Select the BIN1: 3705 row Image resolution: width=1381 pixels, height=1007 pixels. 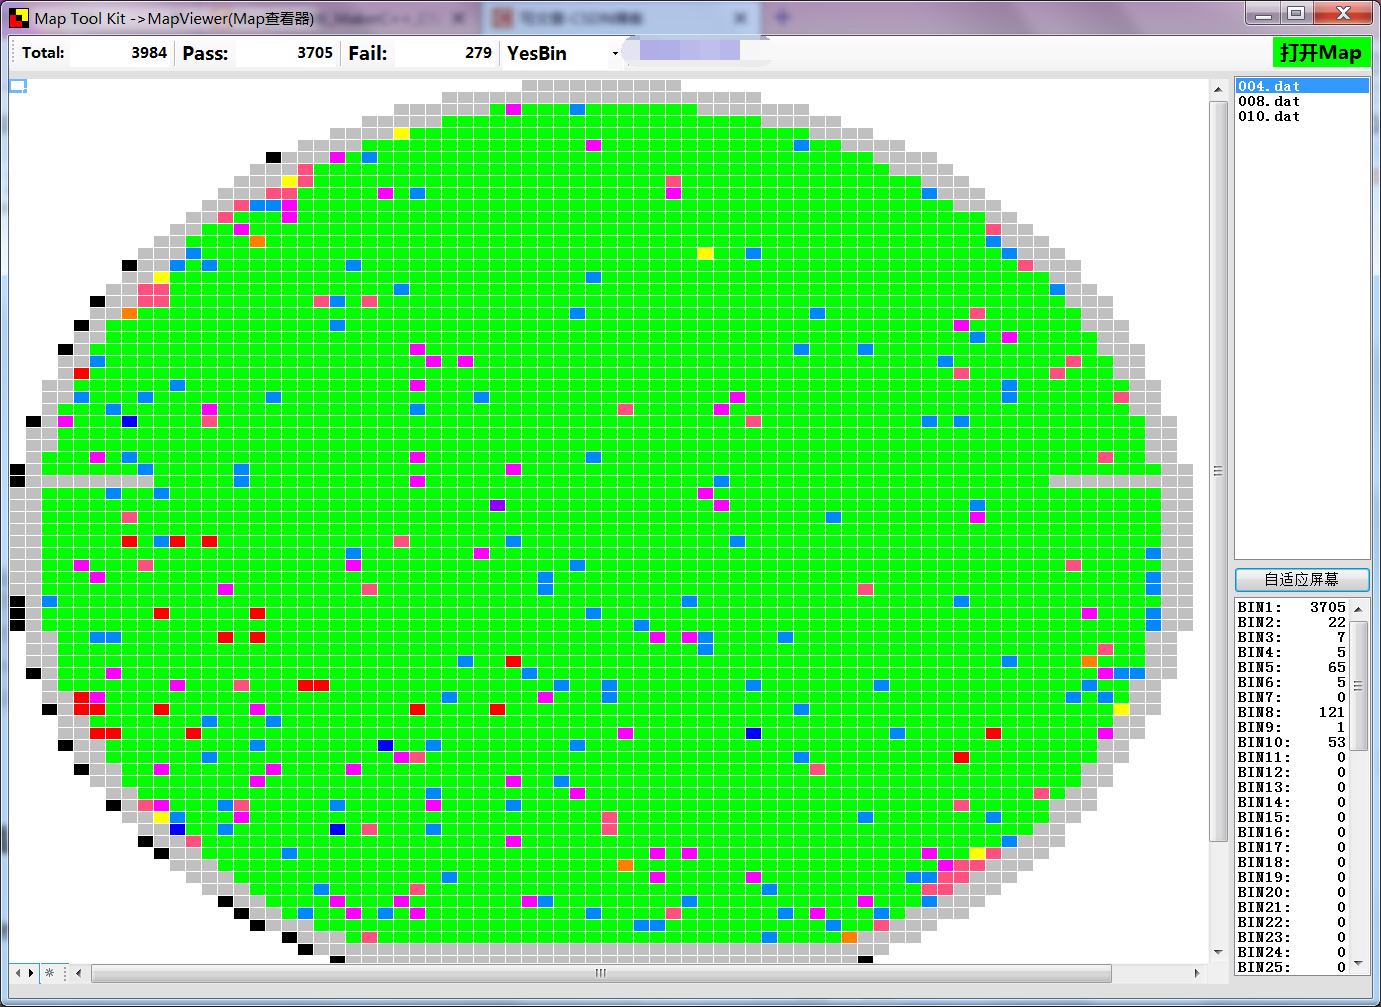pyautogui.click(x=1292, y=607)
